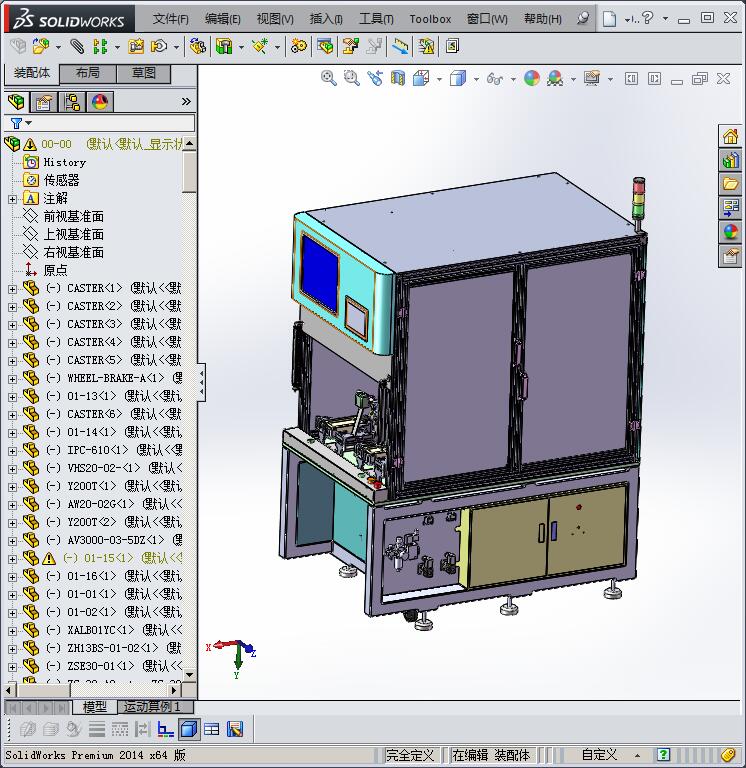Screen dimensions: 746x768
Task: Open the DisplayManager tab icon
Action: point(100,102)
